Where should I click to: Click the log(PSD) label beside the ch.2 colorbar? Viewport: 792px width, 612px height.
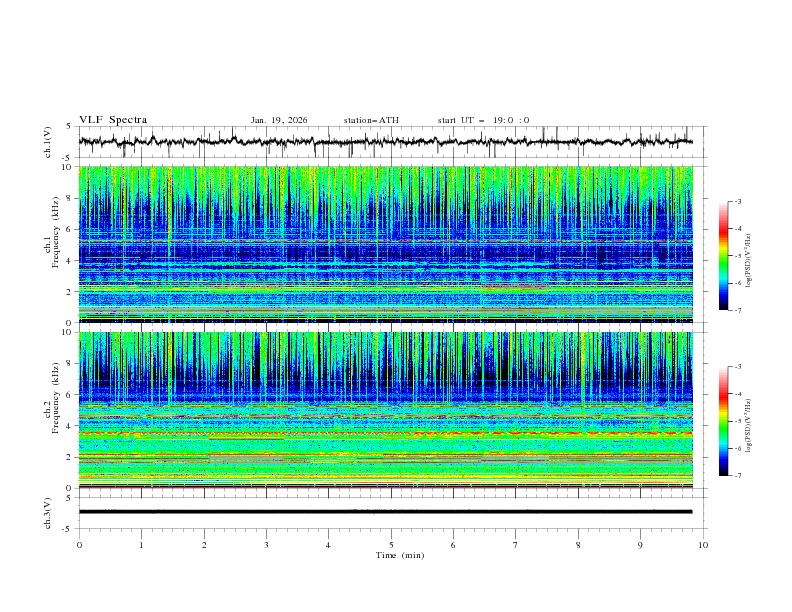pyautogui.click(x=750, y=426)
